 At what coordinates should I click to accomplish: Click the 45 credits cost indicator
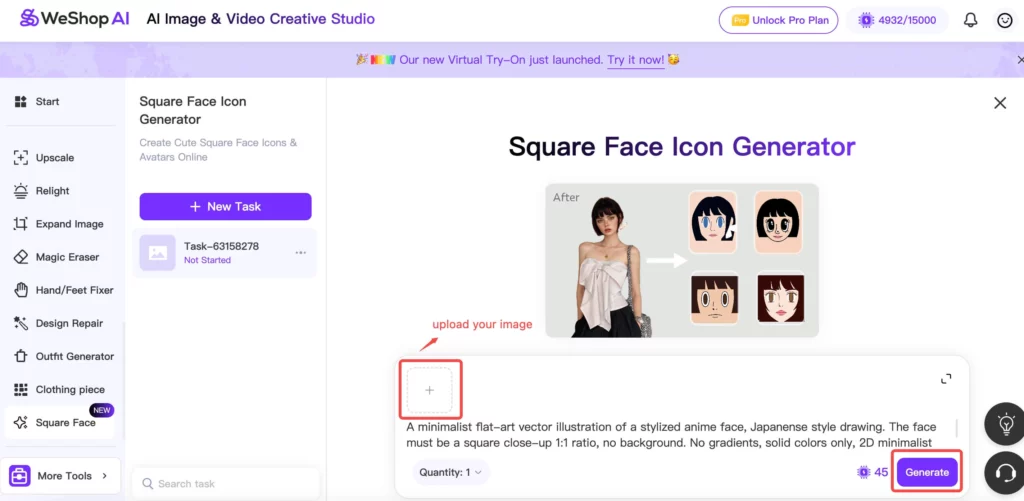(873, 472)
